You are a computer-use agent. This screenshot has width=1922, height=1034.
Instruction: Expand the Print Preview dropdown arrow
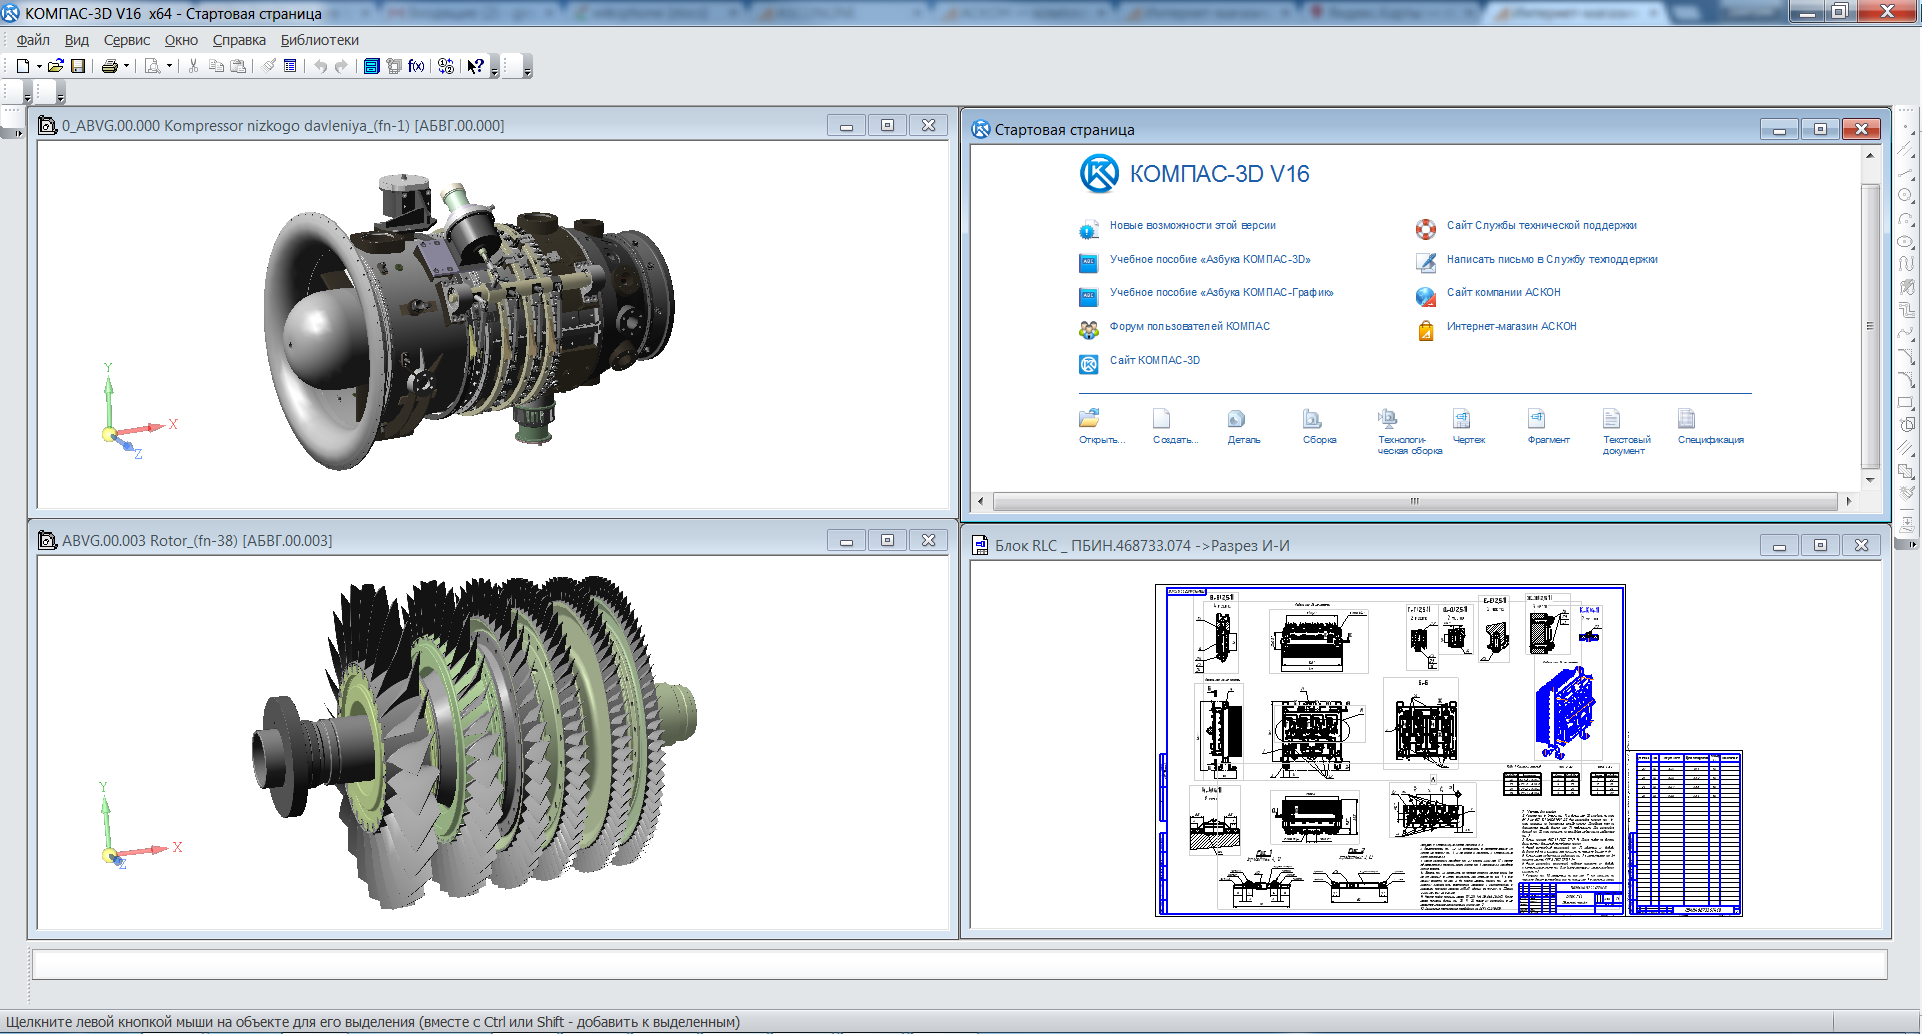[169, 67]
